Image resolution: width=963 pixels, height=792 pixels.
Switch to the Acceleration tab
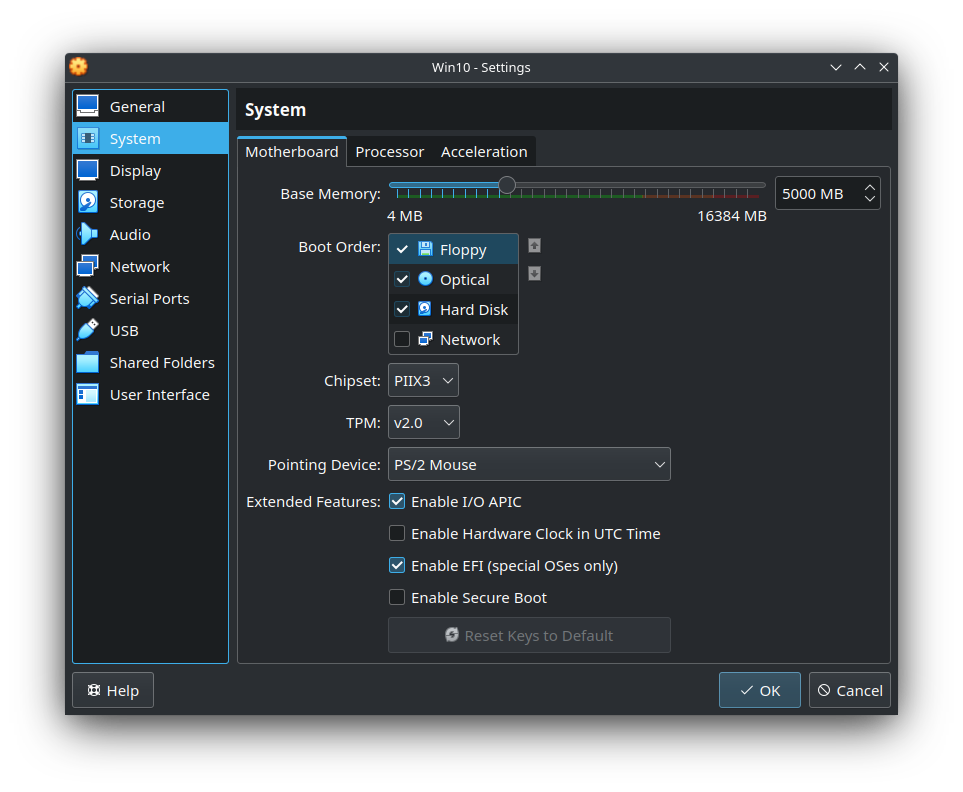(484, 152)
